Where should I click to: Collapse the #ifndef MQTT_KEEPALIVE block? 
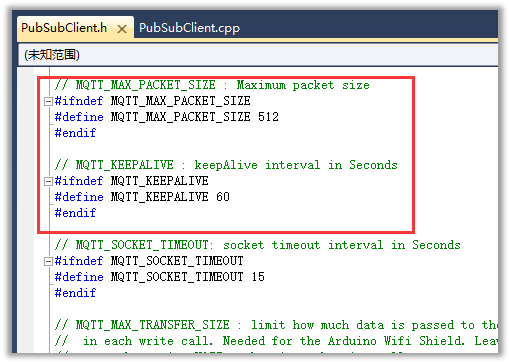click(x=48, y=181)
